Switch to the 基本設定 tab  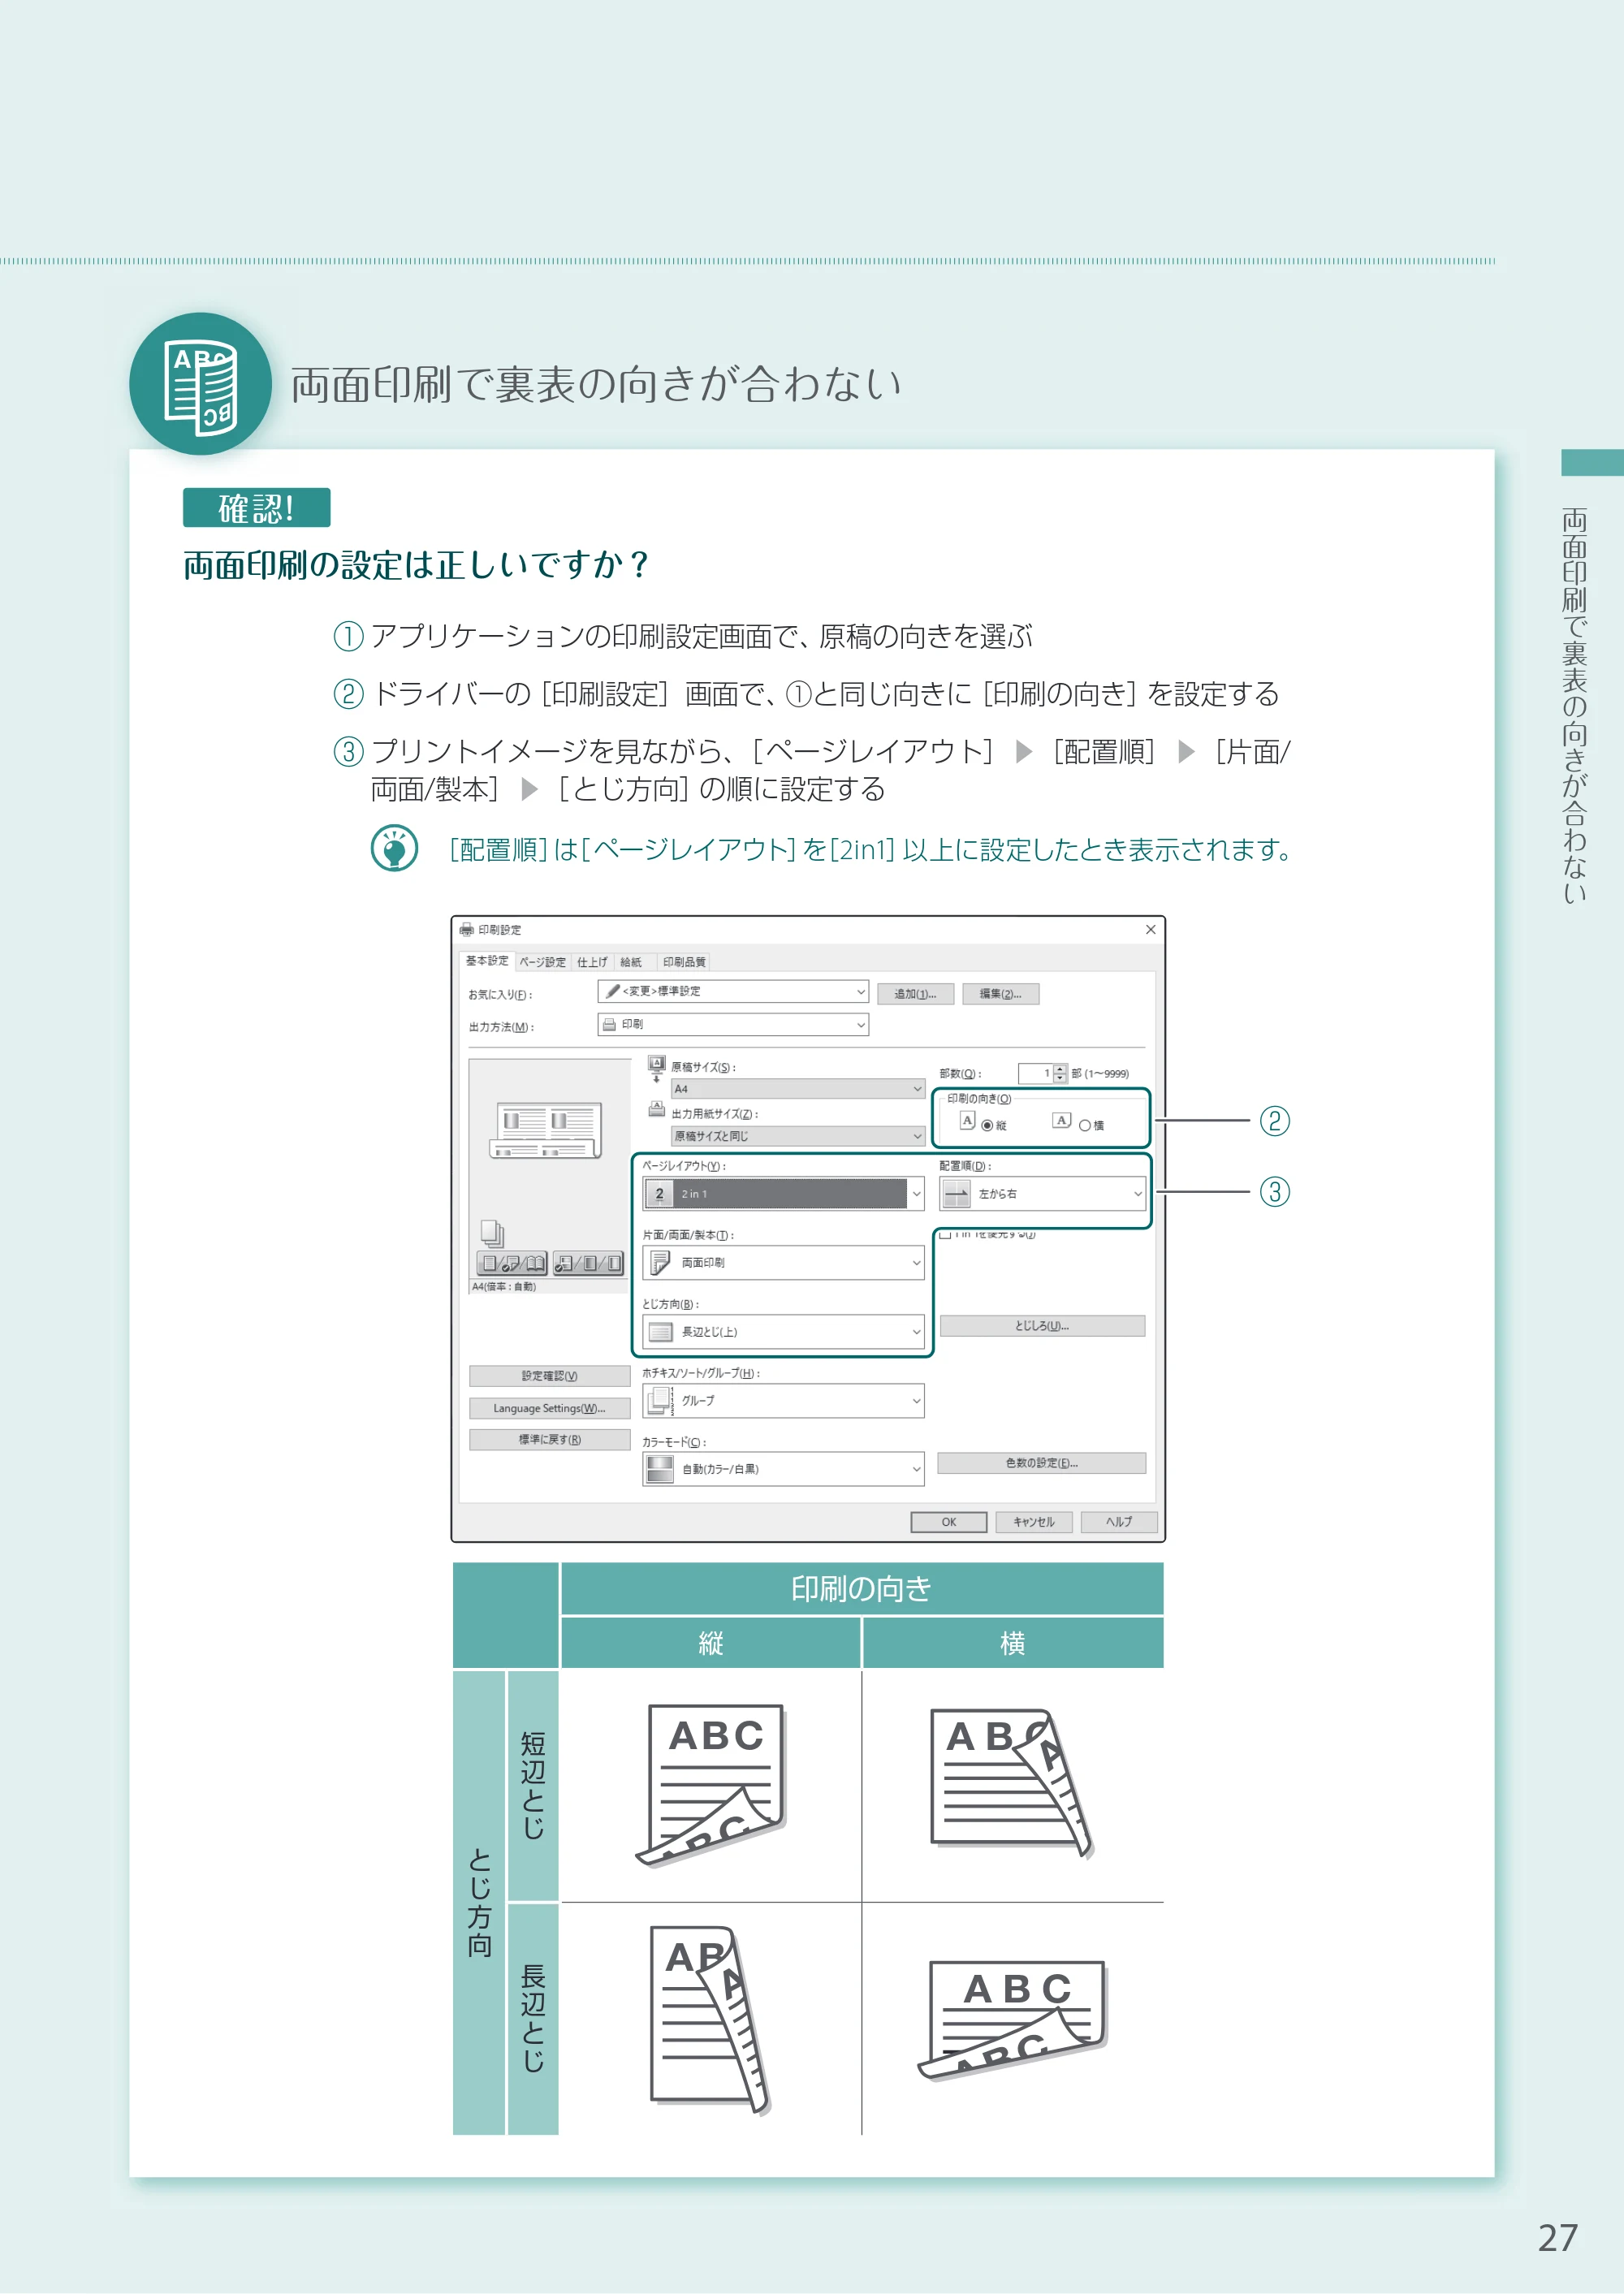click(487, 961)
